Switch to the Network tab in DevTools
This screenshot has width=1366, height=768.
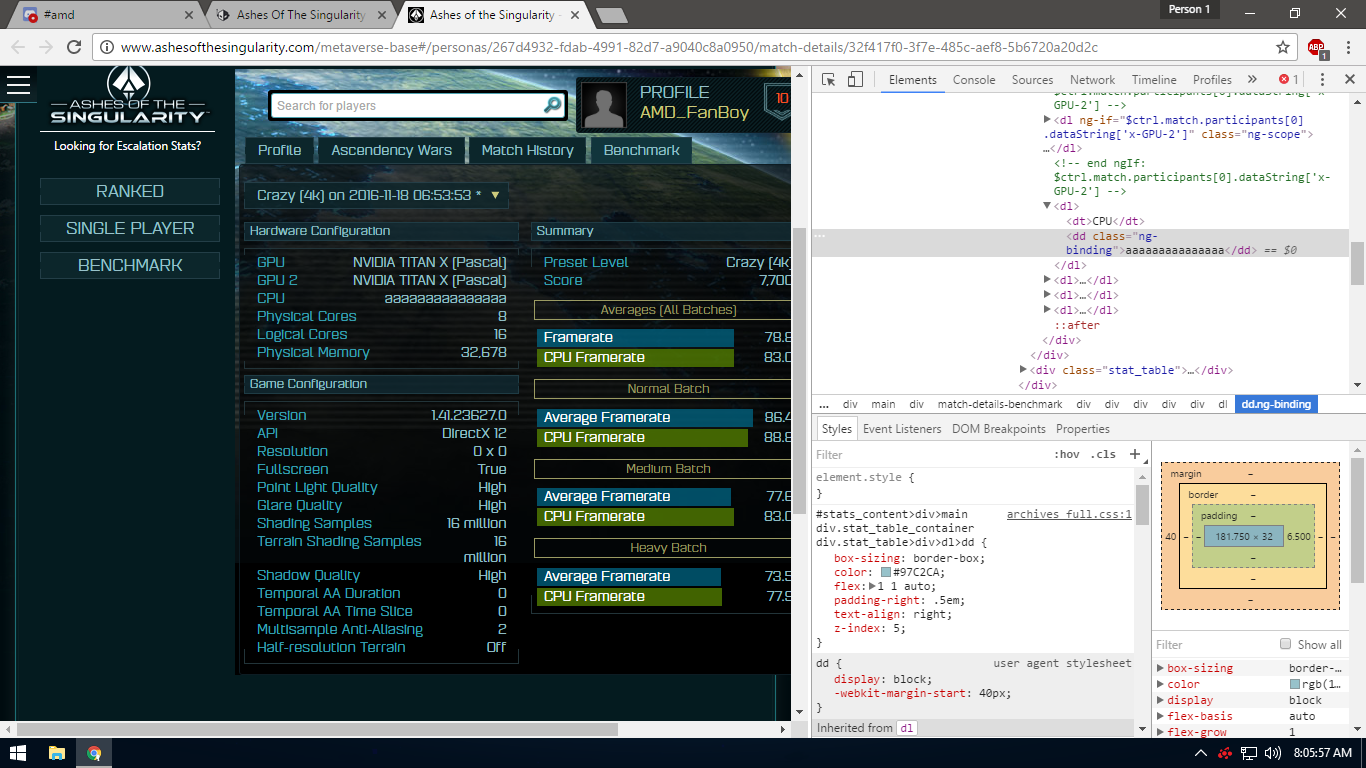(1092, 80)
